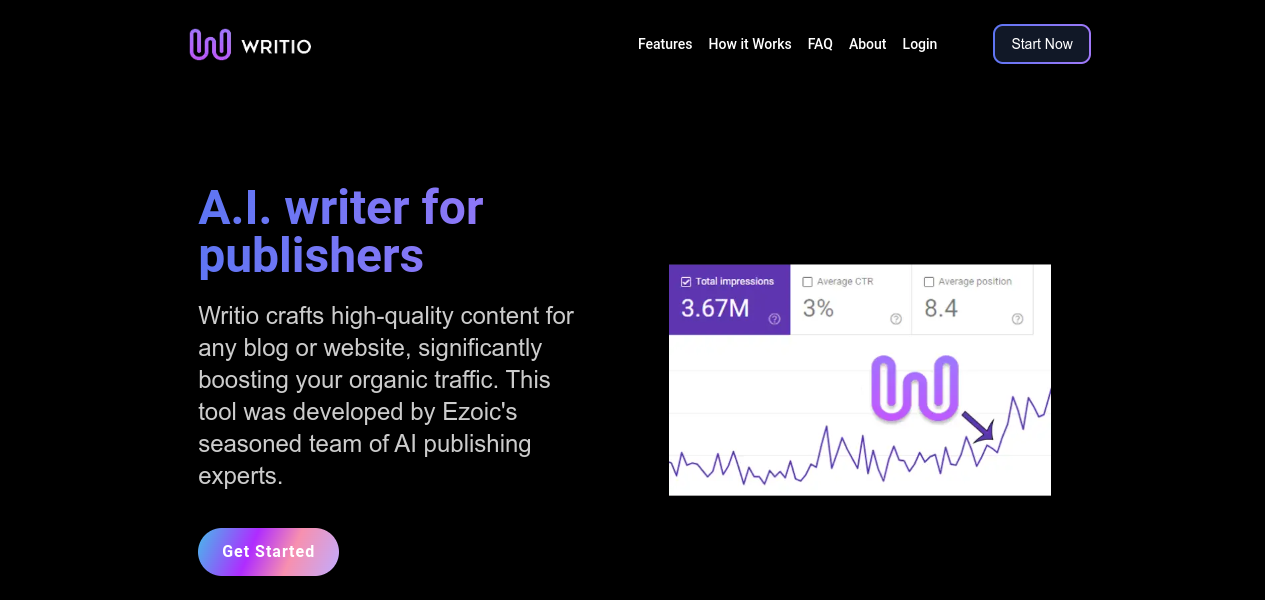Toggle the Total impressions checkbox
Viewport: 1280px width, 600px height.
pos(686,282)
